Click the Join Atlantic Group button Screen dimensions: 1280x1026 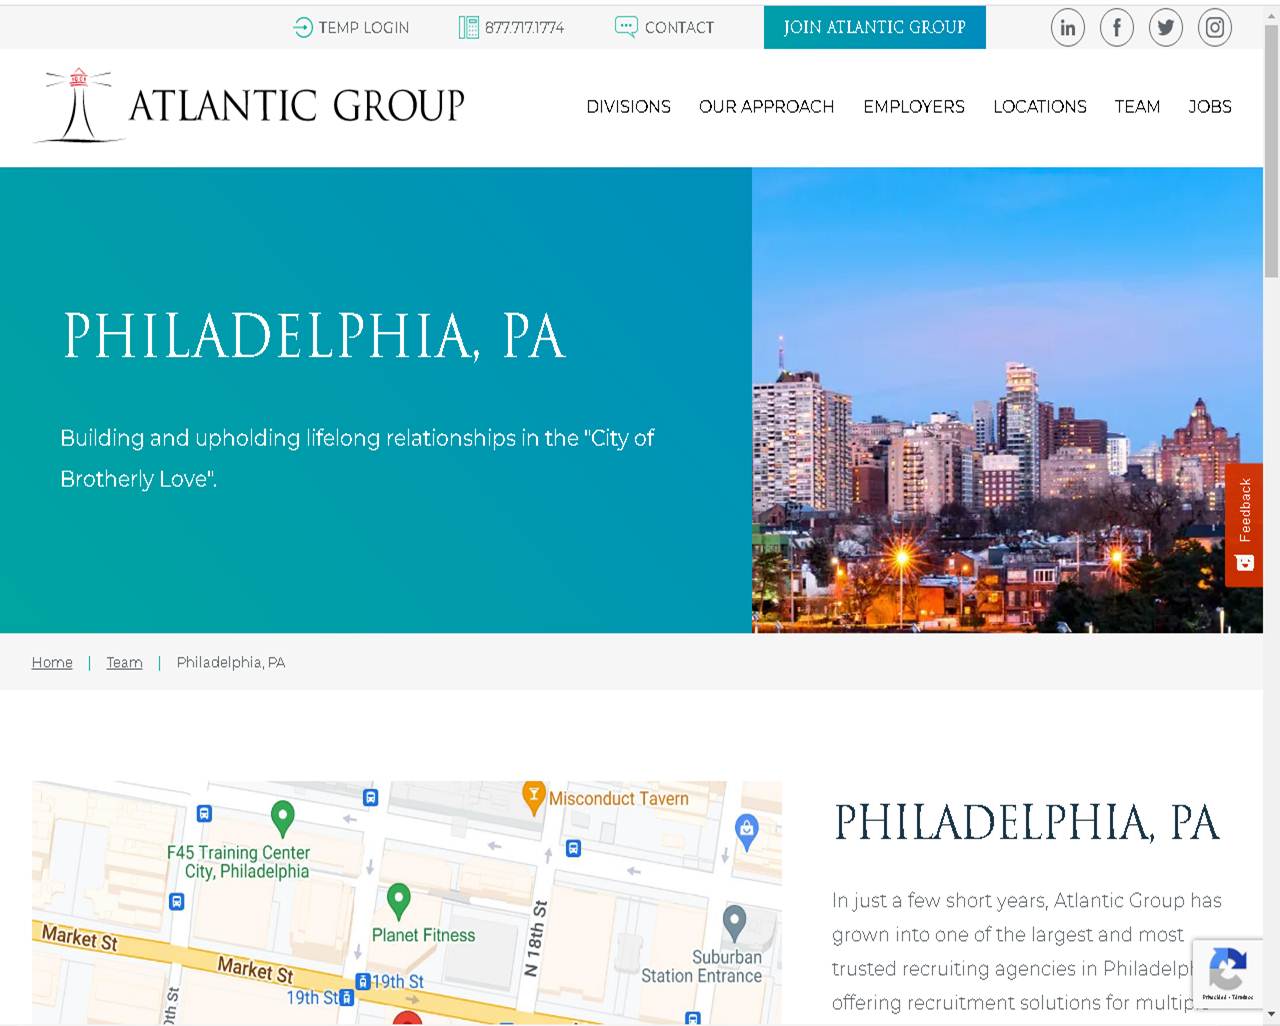[x=875, y=27]
